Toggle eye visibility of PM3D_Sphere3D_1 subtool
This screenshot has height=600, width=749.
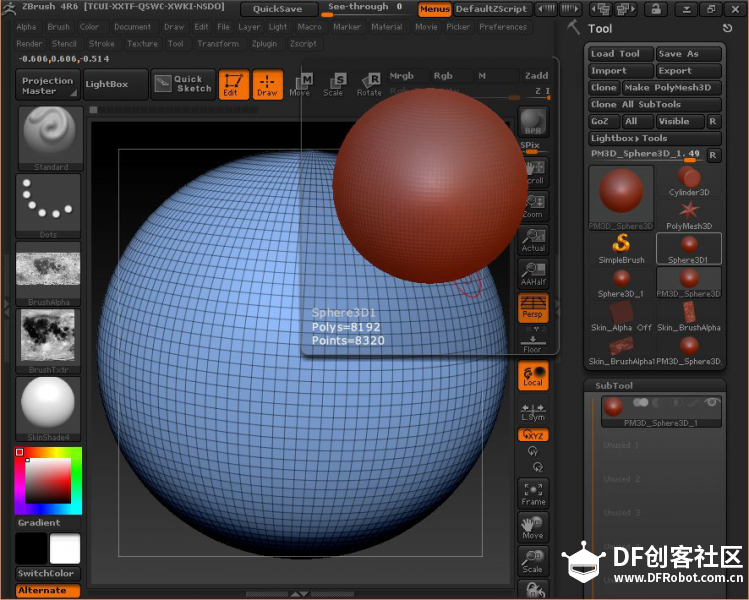click(711, 403)
